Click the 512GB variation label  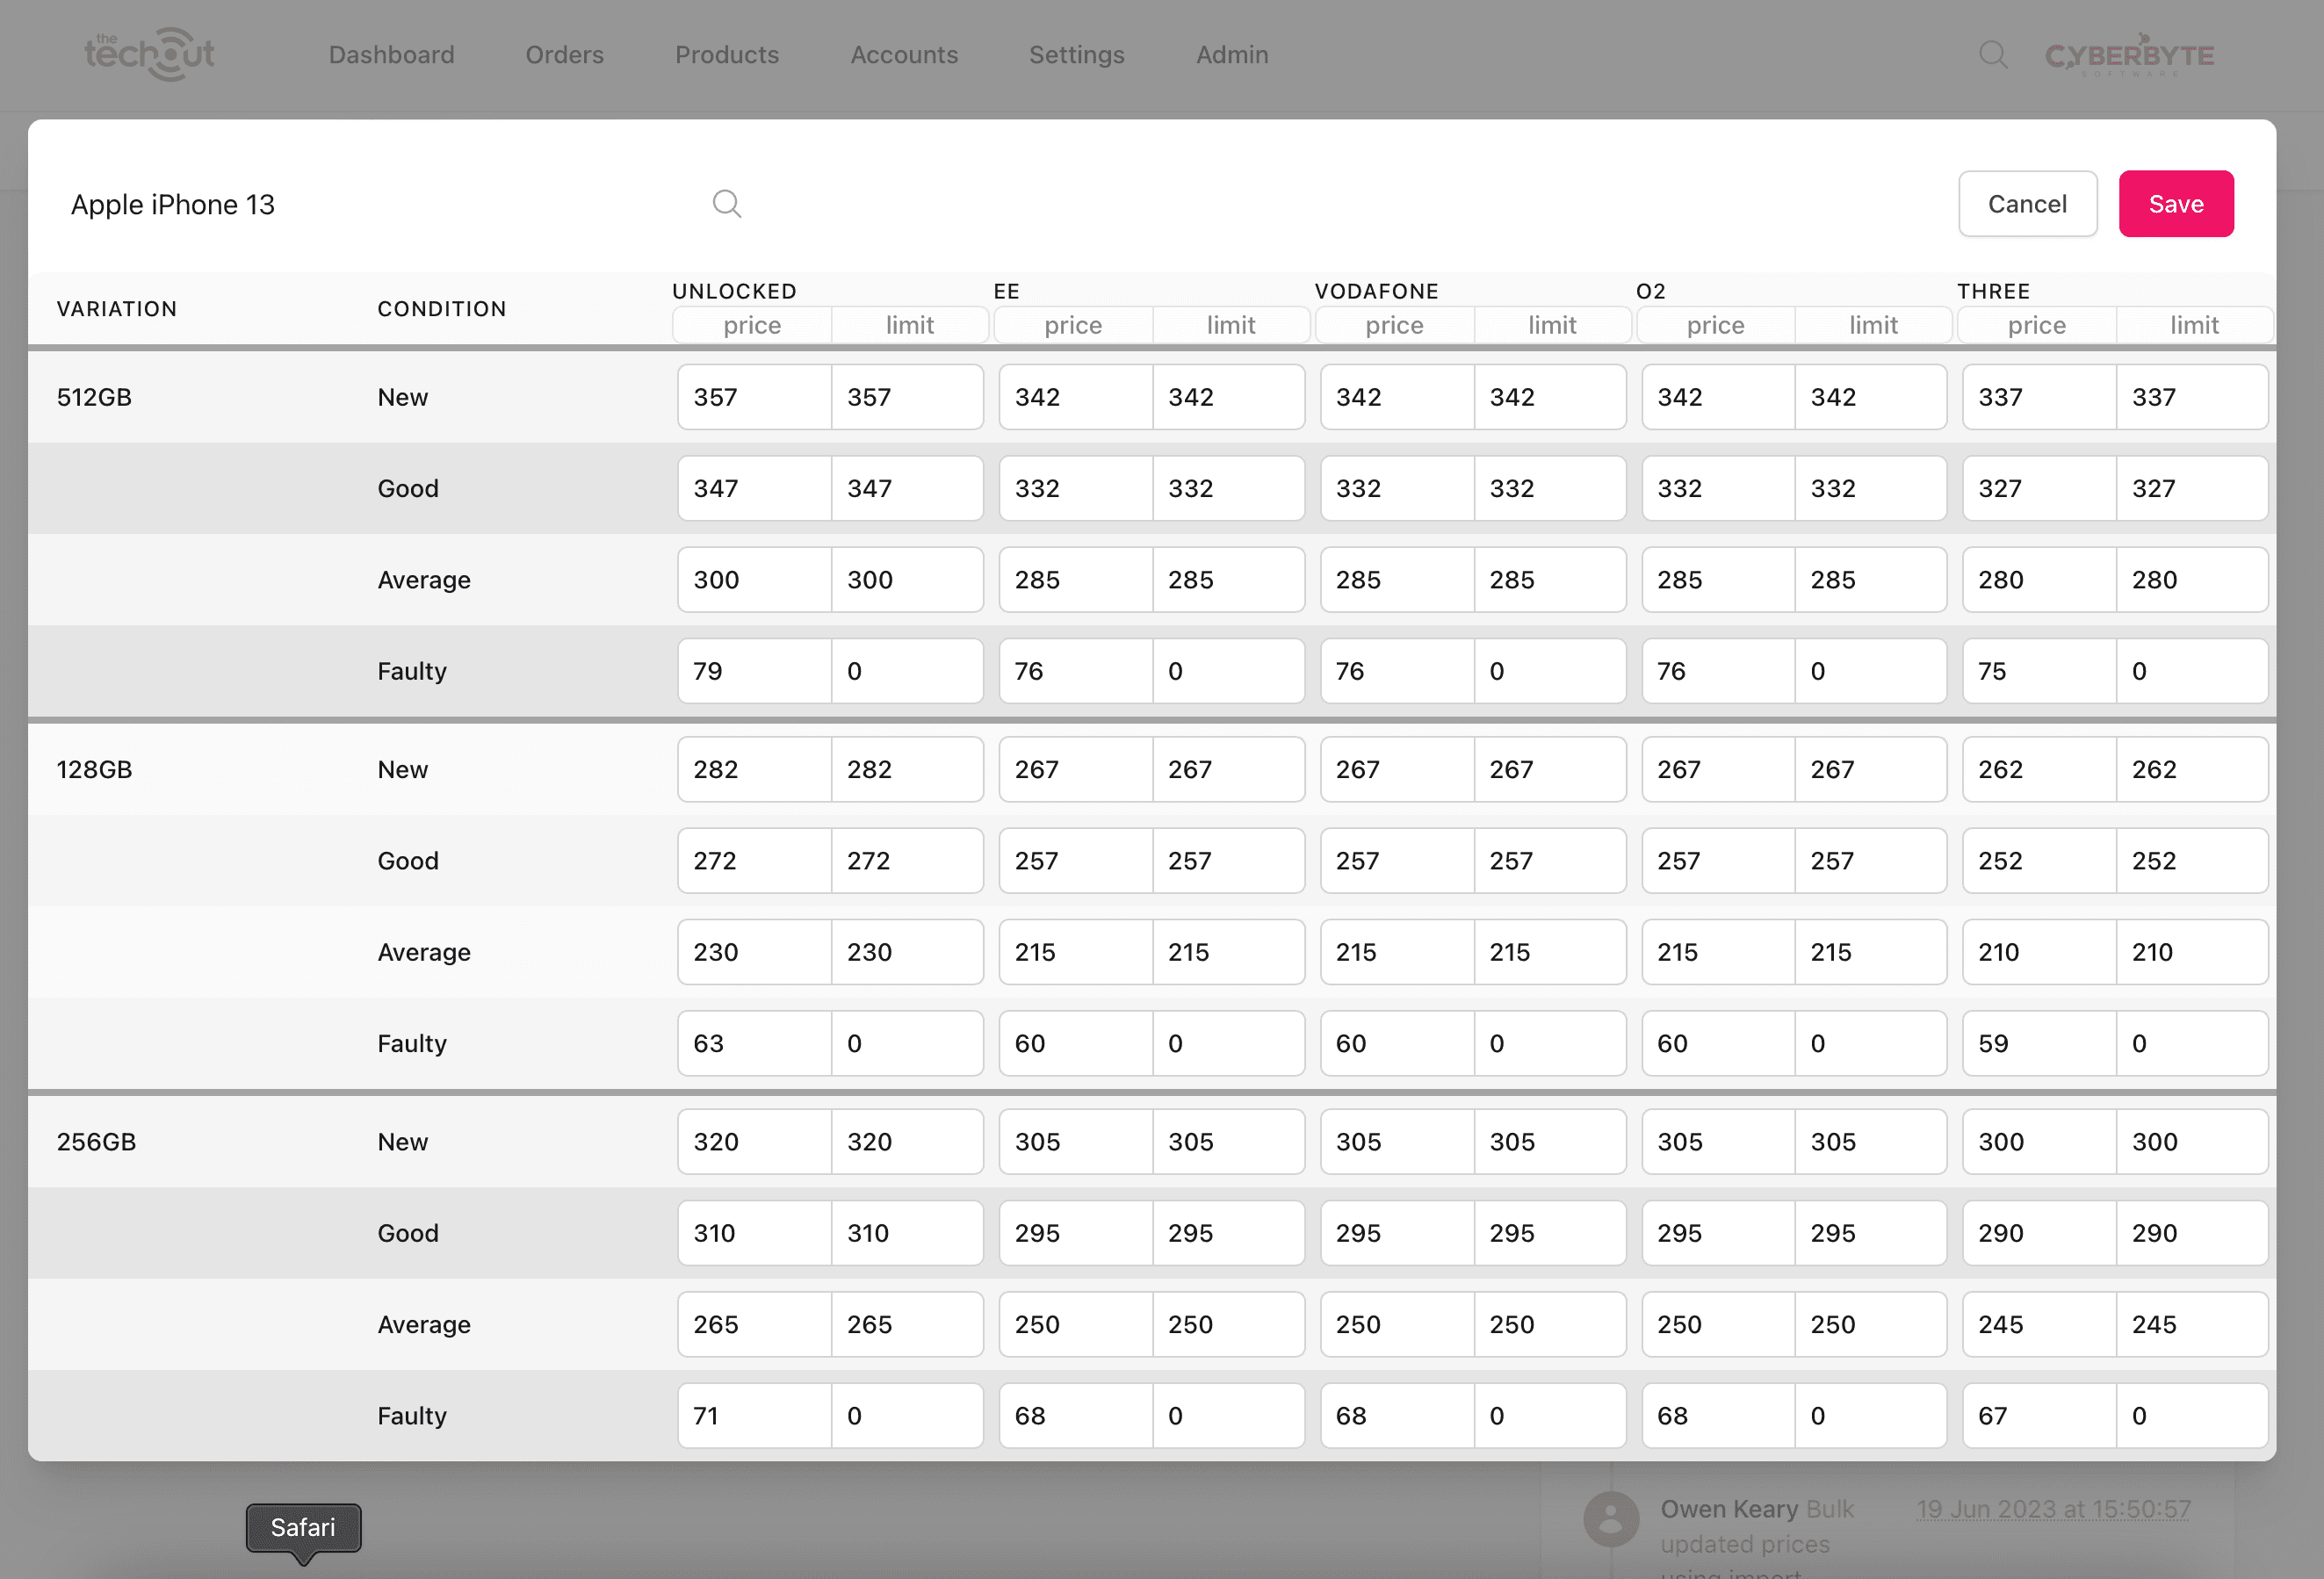pos(94,397)
